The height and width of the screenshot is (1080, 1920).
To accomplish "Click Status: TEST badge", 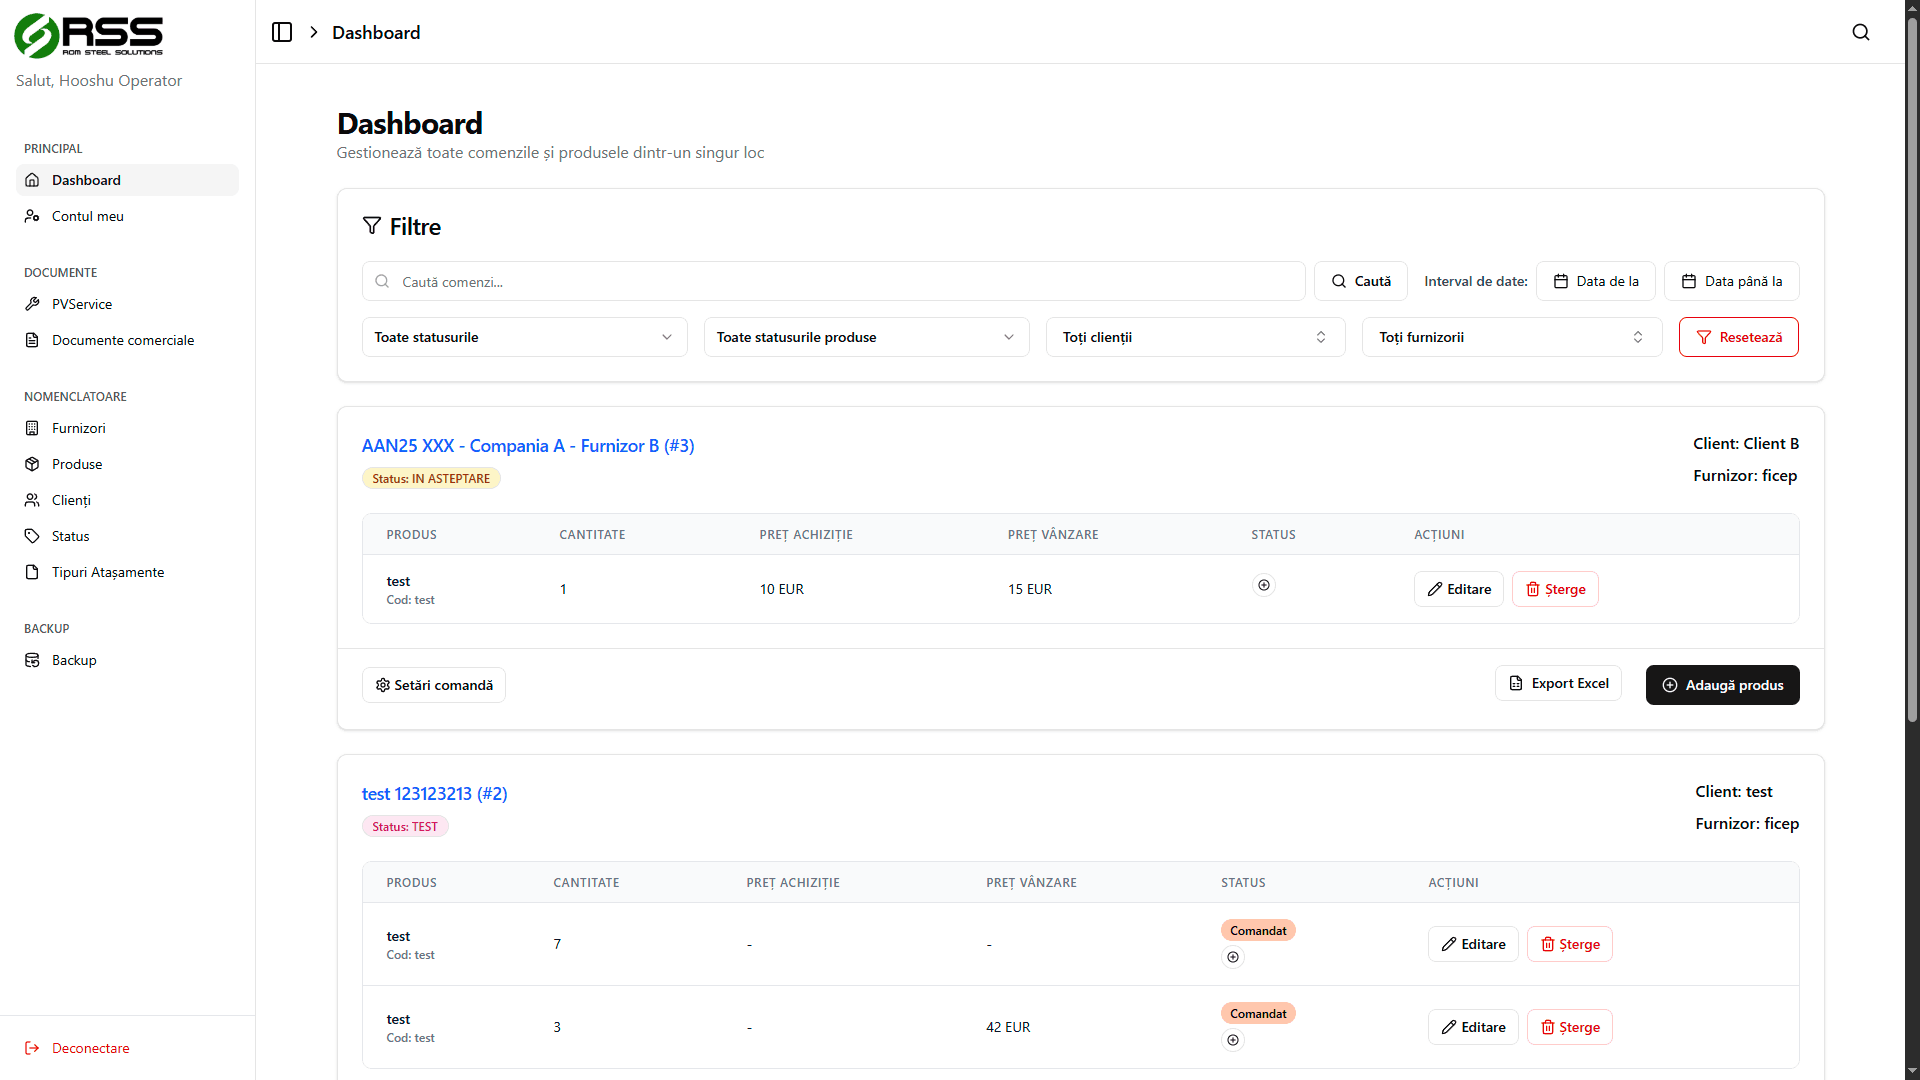I will coord(405,826).
